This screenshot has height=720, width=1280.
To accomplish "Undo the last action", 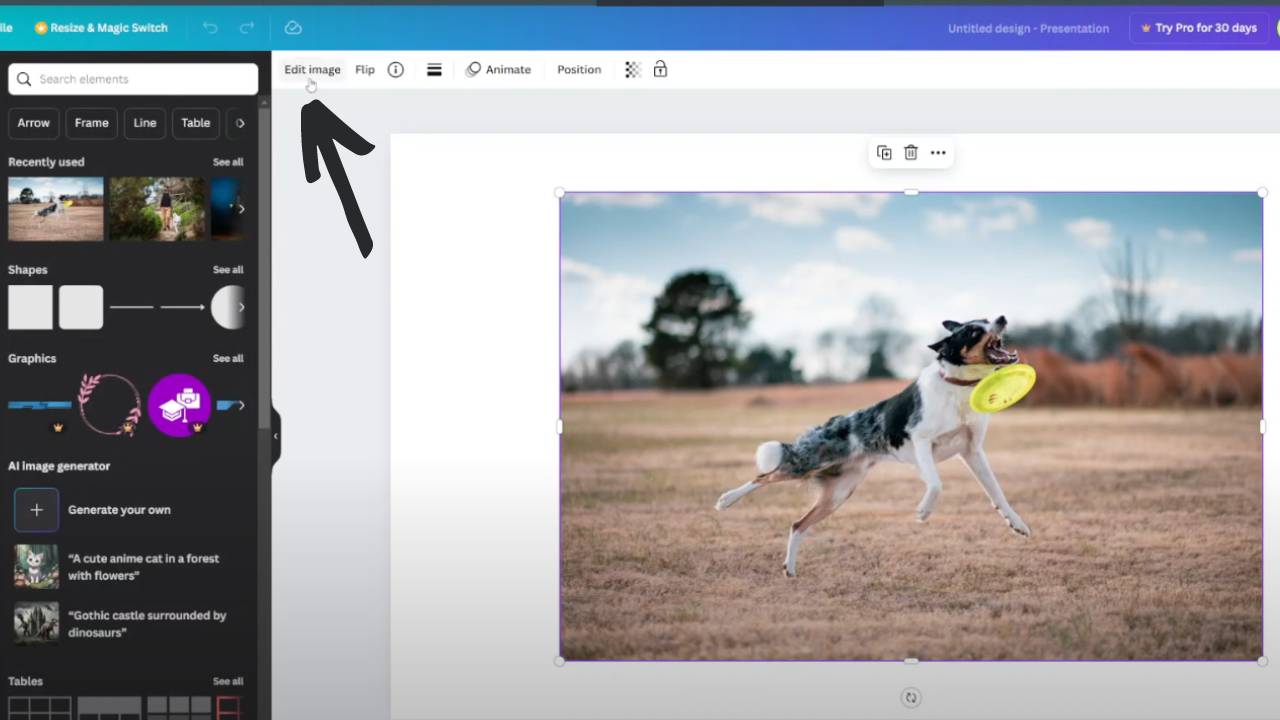I will 210,28.
